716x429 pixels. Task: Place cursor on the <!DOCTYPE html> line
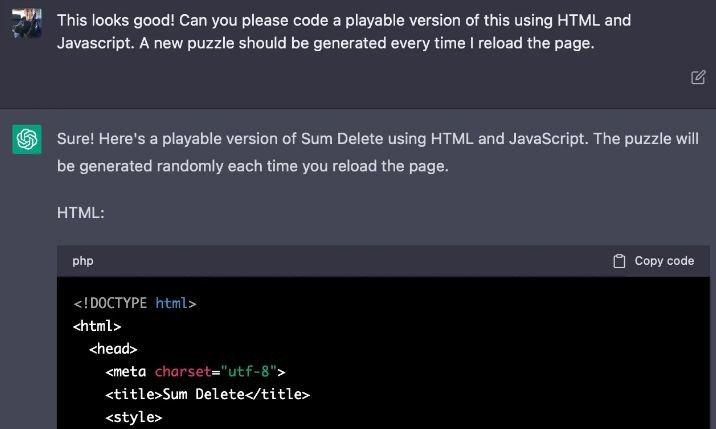[x=135, y=303]
